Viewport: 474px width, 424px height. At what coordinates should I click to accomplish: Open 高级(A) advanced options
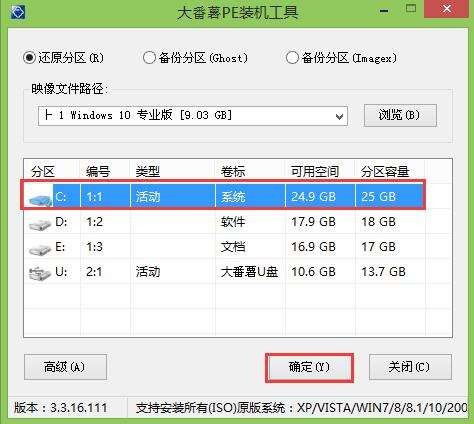65,367
